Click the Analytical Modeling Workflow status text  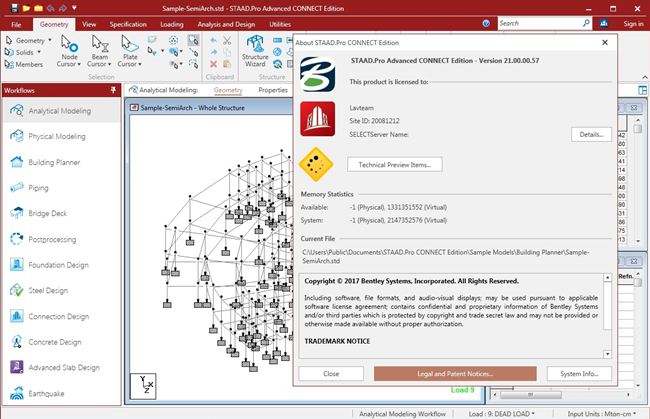[402, 414]
